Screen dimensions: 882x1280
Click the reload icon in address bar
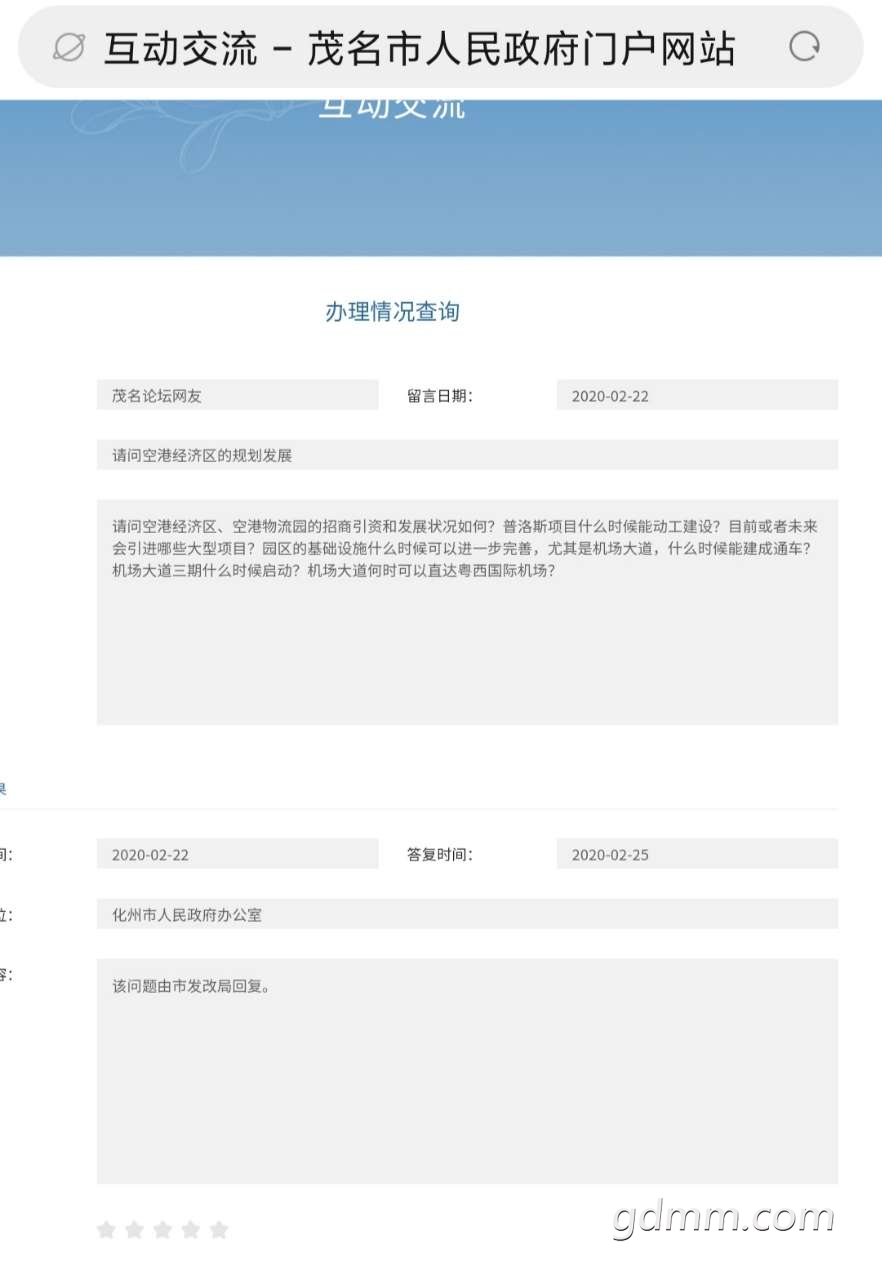[x=804, y=46]
